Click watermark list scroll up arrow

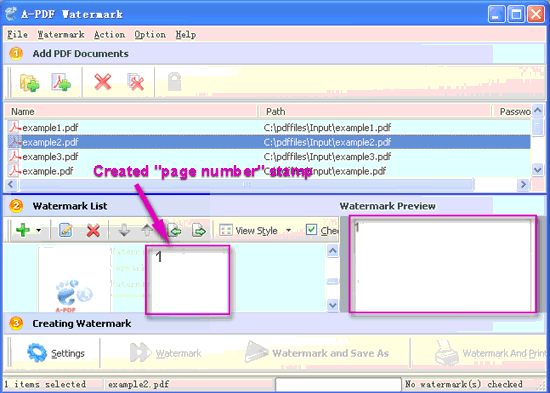tap(333, 251)
